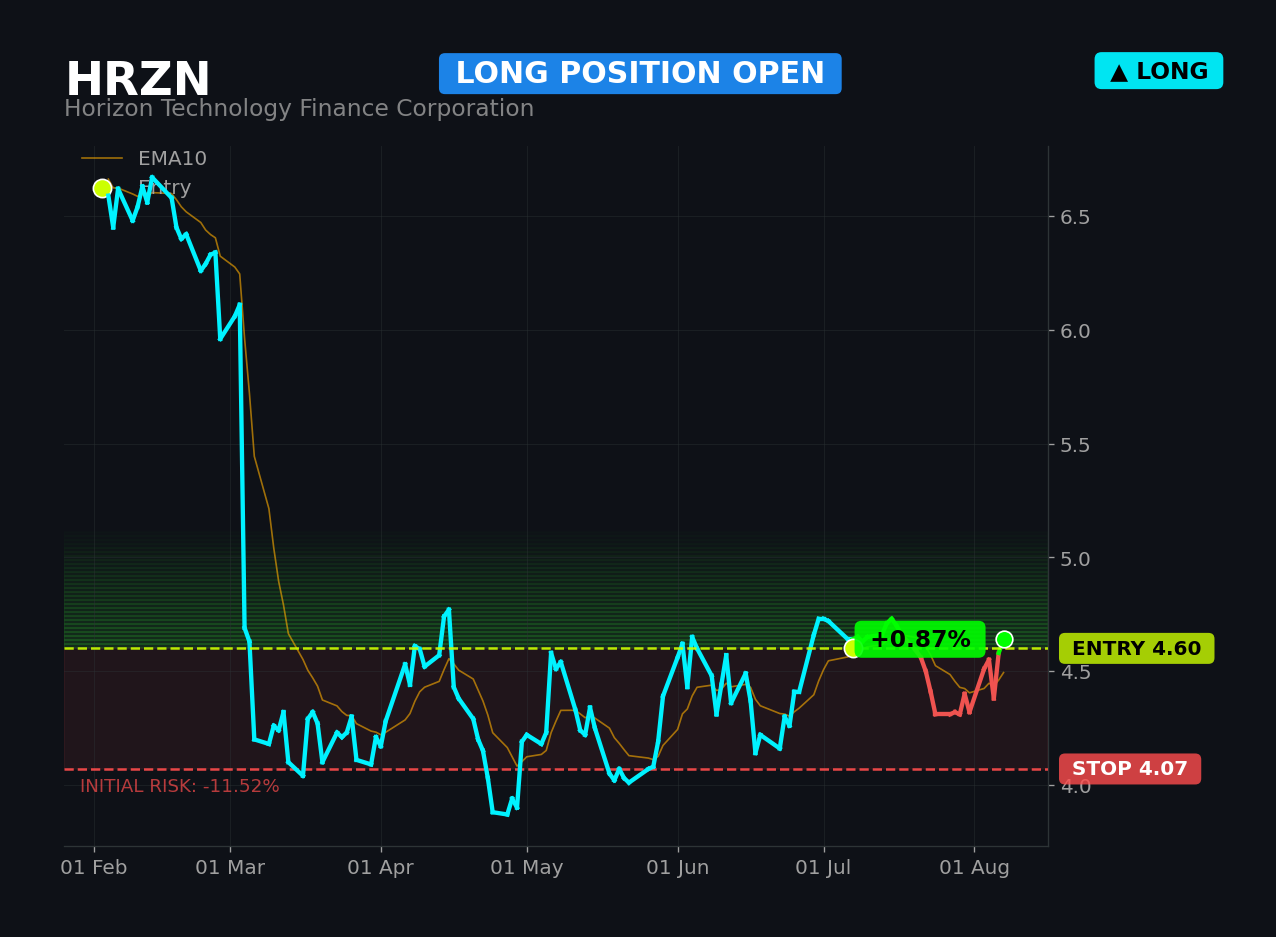Click the 01 Mar axis label
Image resolution: width=1276 pixels, height=937 pixels.
point(230,868)
